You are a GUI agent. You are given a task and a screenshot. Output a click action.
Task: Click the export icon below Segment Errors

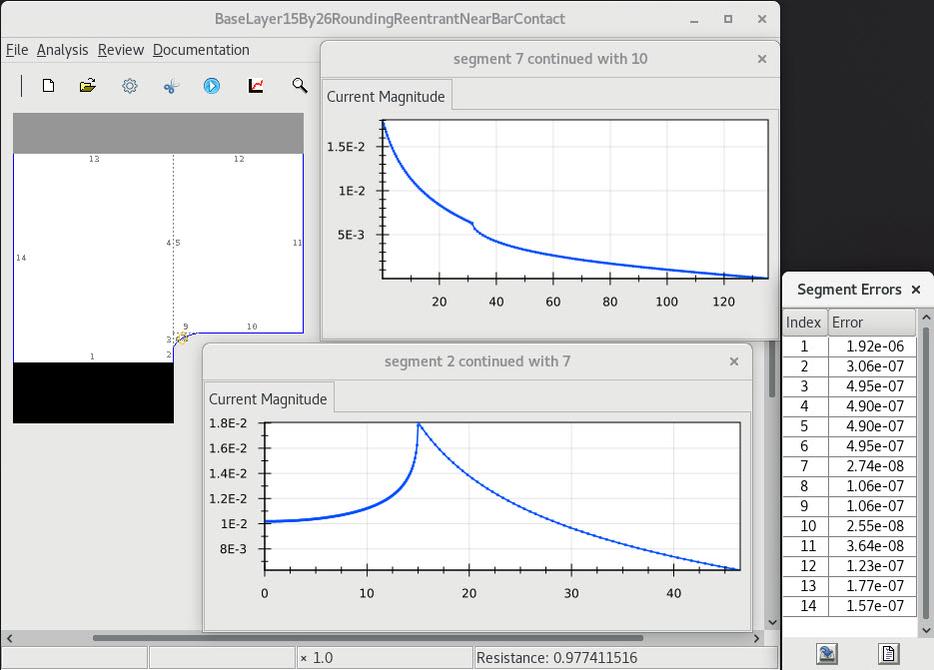tap(827, 654)
